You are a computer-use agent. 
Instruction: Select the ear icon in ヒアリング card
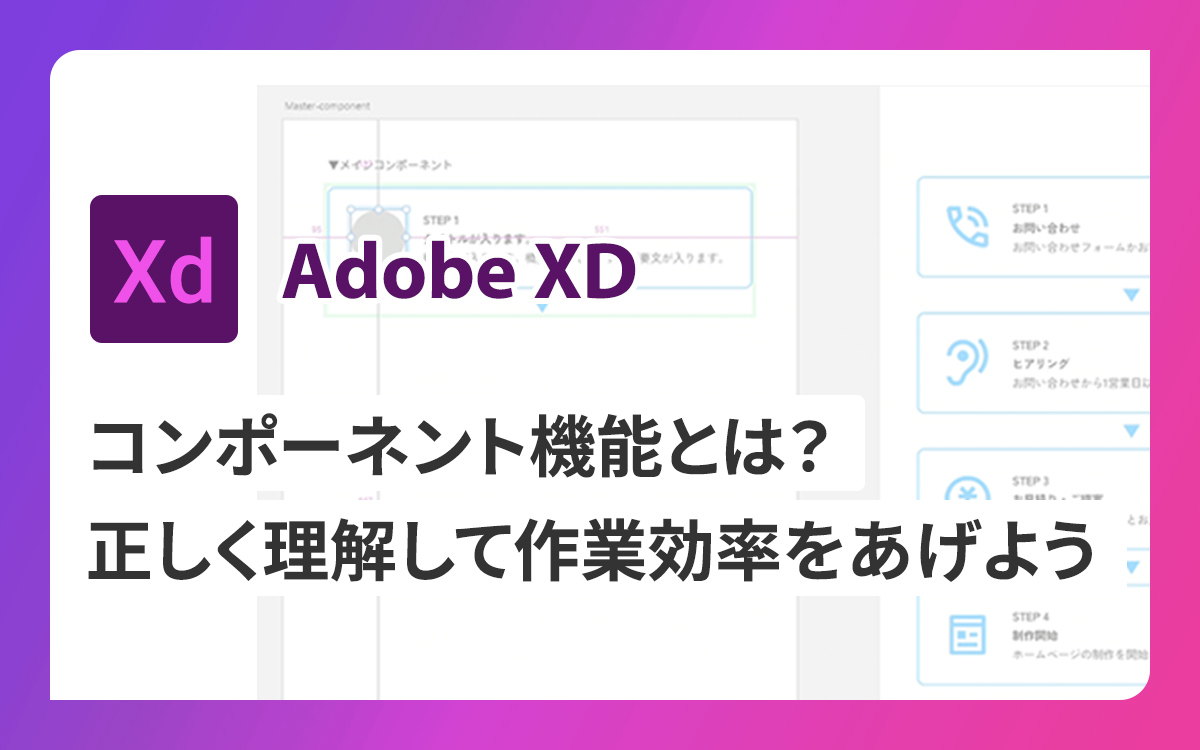click(967, 362)
